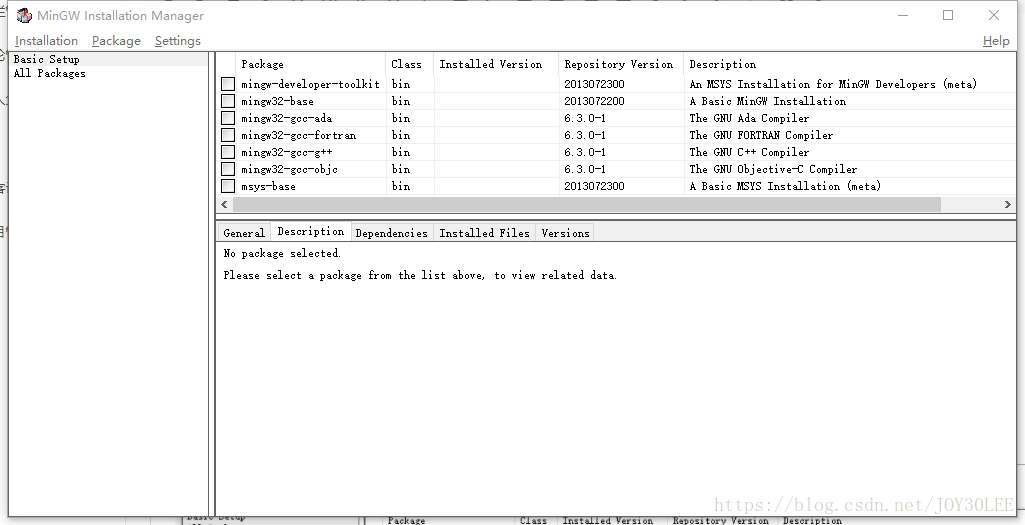
Task: Click 'The GNU C++ Compiler' description
Action: click(749, 152)
